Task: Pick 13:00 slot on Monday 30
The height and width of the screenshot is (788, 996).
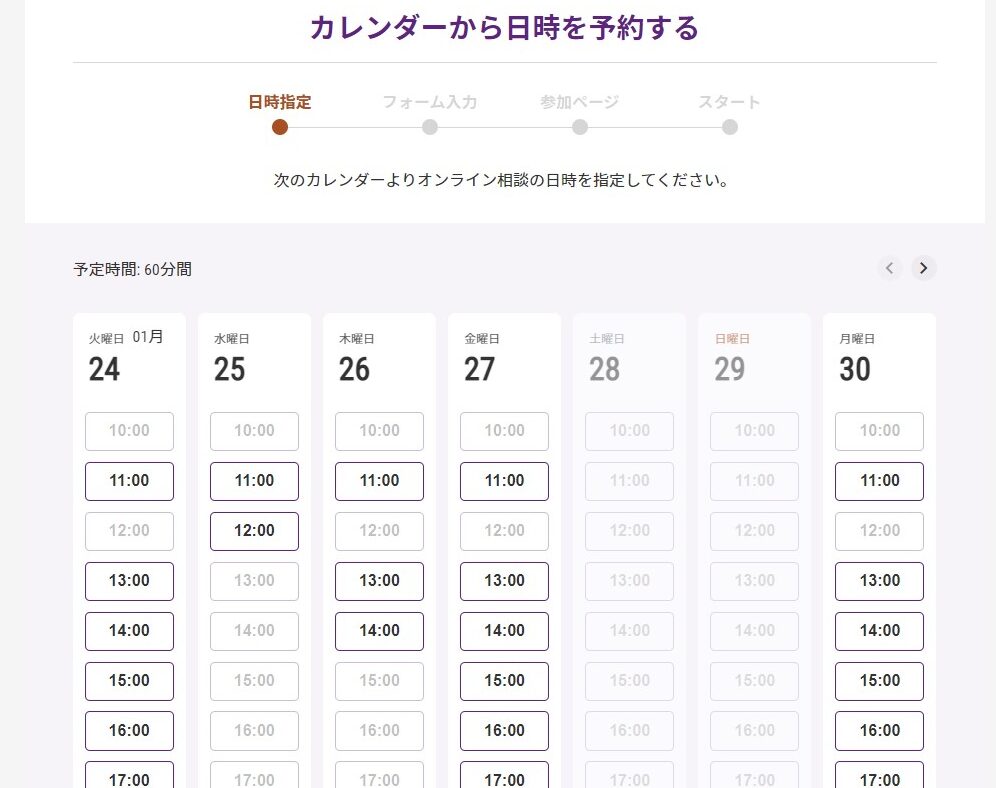Action: (x=879, y=581)
